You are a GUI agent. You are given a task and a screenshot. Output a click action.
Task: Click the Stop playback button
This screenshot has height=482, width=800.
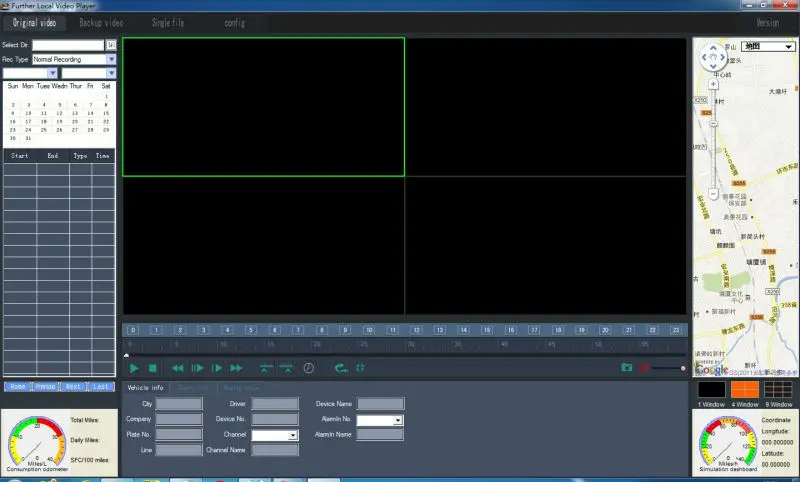(x=153, y=368)
